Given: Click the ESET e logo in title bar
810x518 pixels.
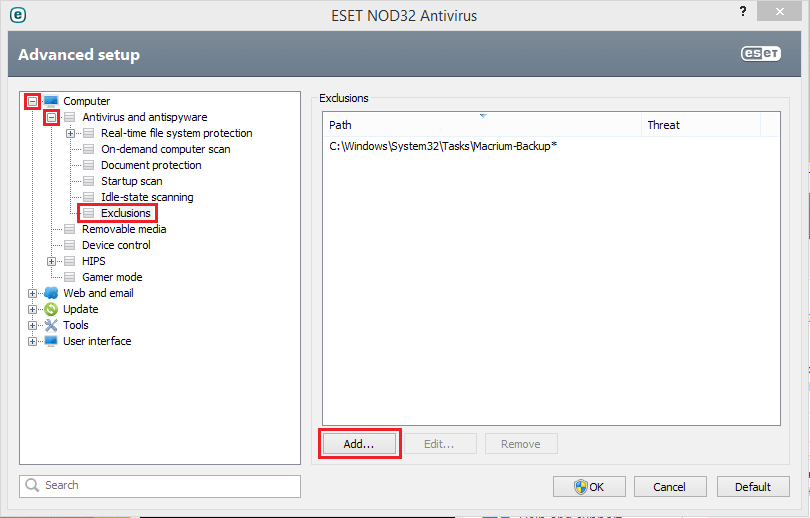Looking at the screenshot, I should 18,15.
